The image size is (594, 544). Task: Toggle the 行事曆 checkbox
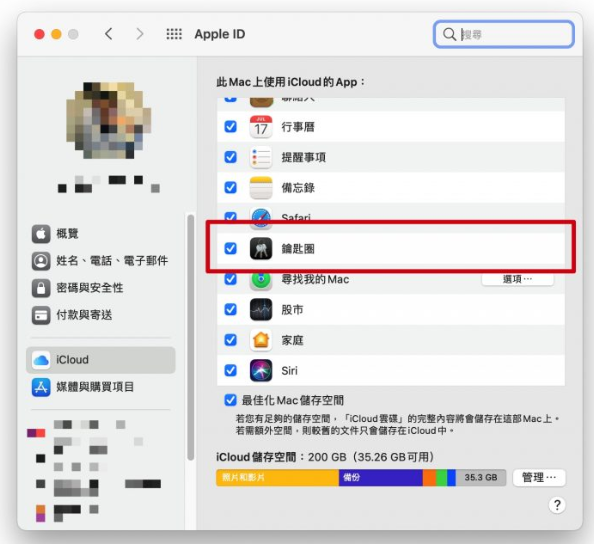click(230, 127)
